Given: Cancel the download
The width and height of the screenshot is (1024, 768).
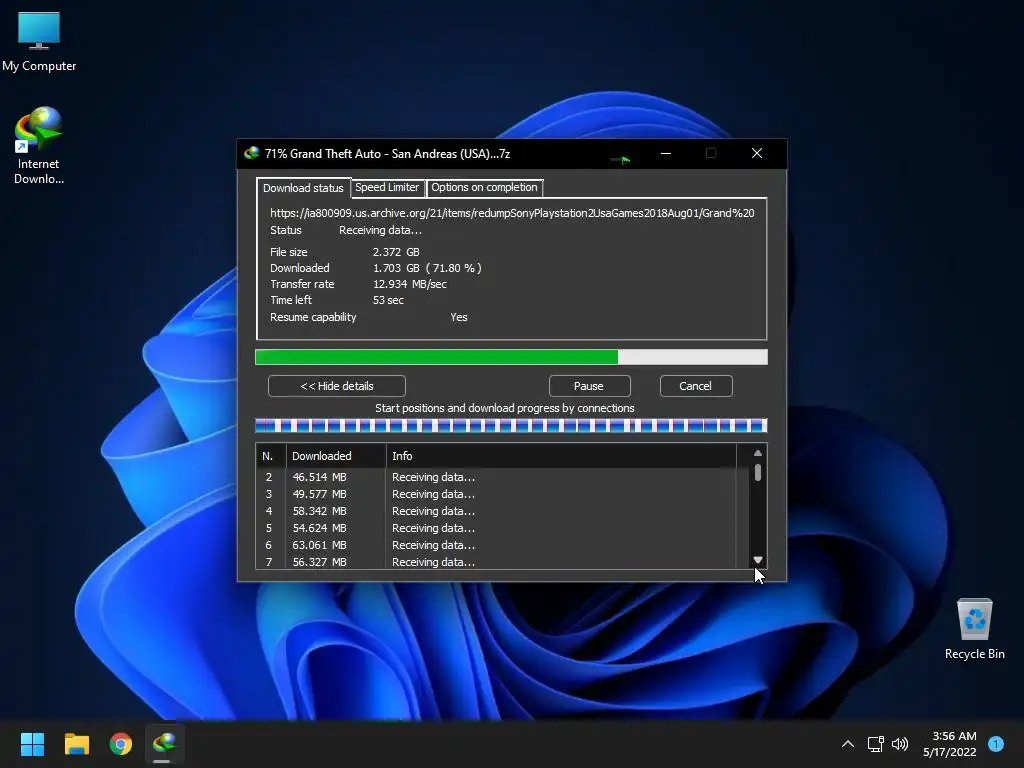Looking at the screenshot, I should (x=696, y=386).
